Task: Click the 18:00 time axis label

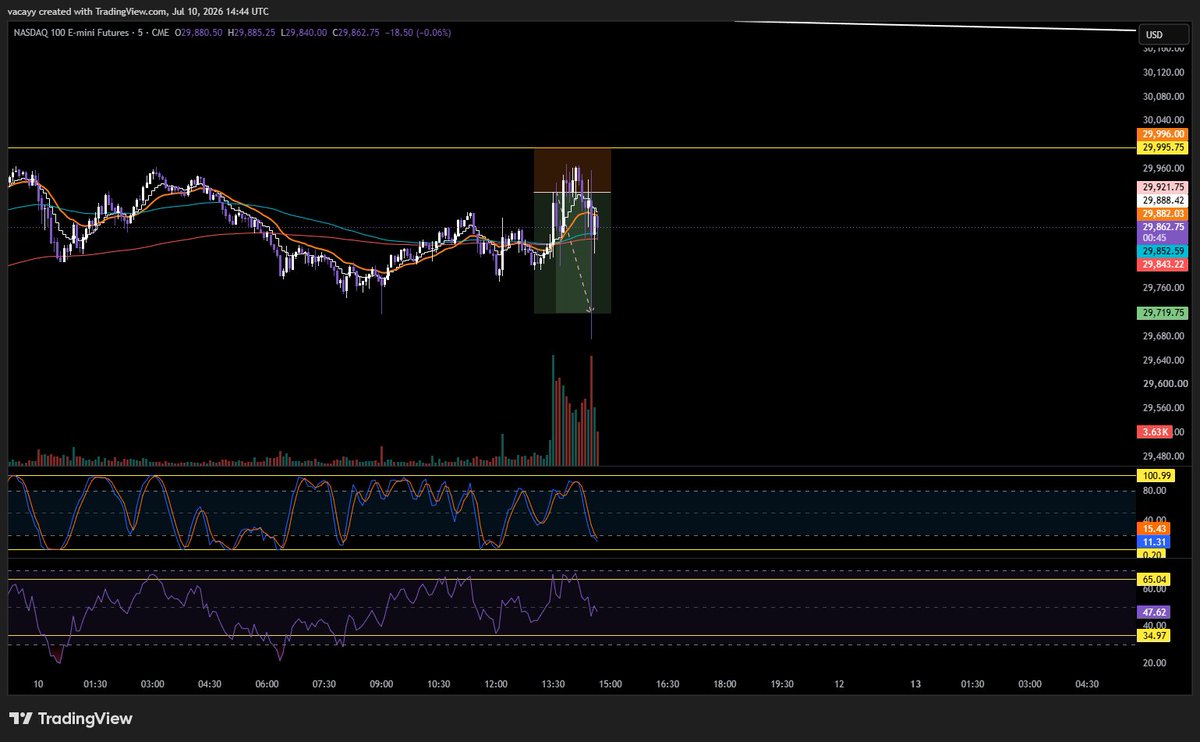Action: tap(725, 684)
